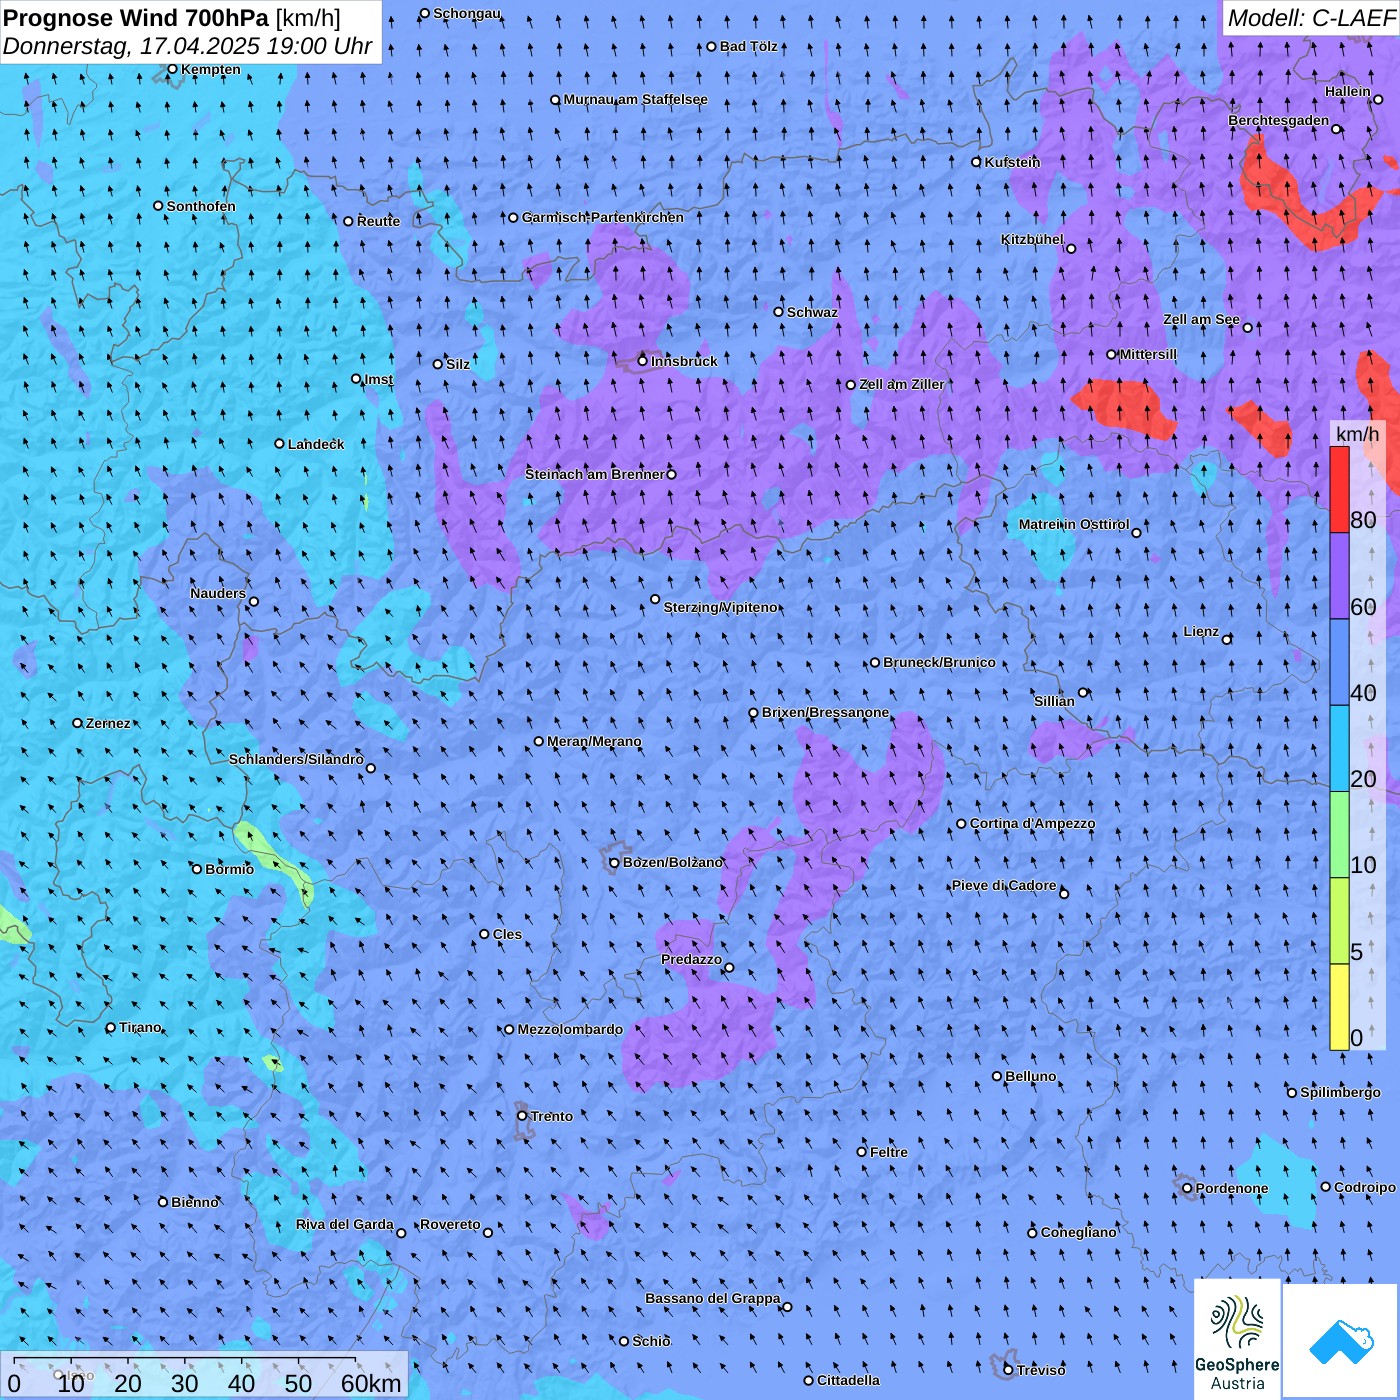Click the Schio town label
The width and height of the screenshot is (1400, 1400).
point(651,1341)
